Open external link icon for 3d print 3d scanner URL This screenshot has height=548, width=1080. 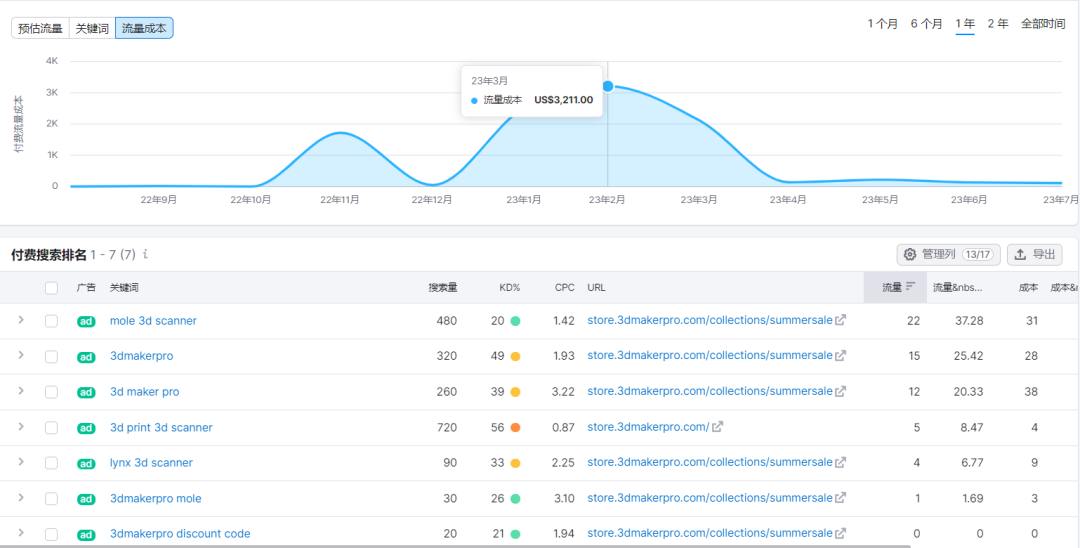click(x=717, y=427)
